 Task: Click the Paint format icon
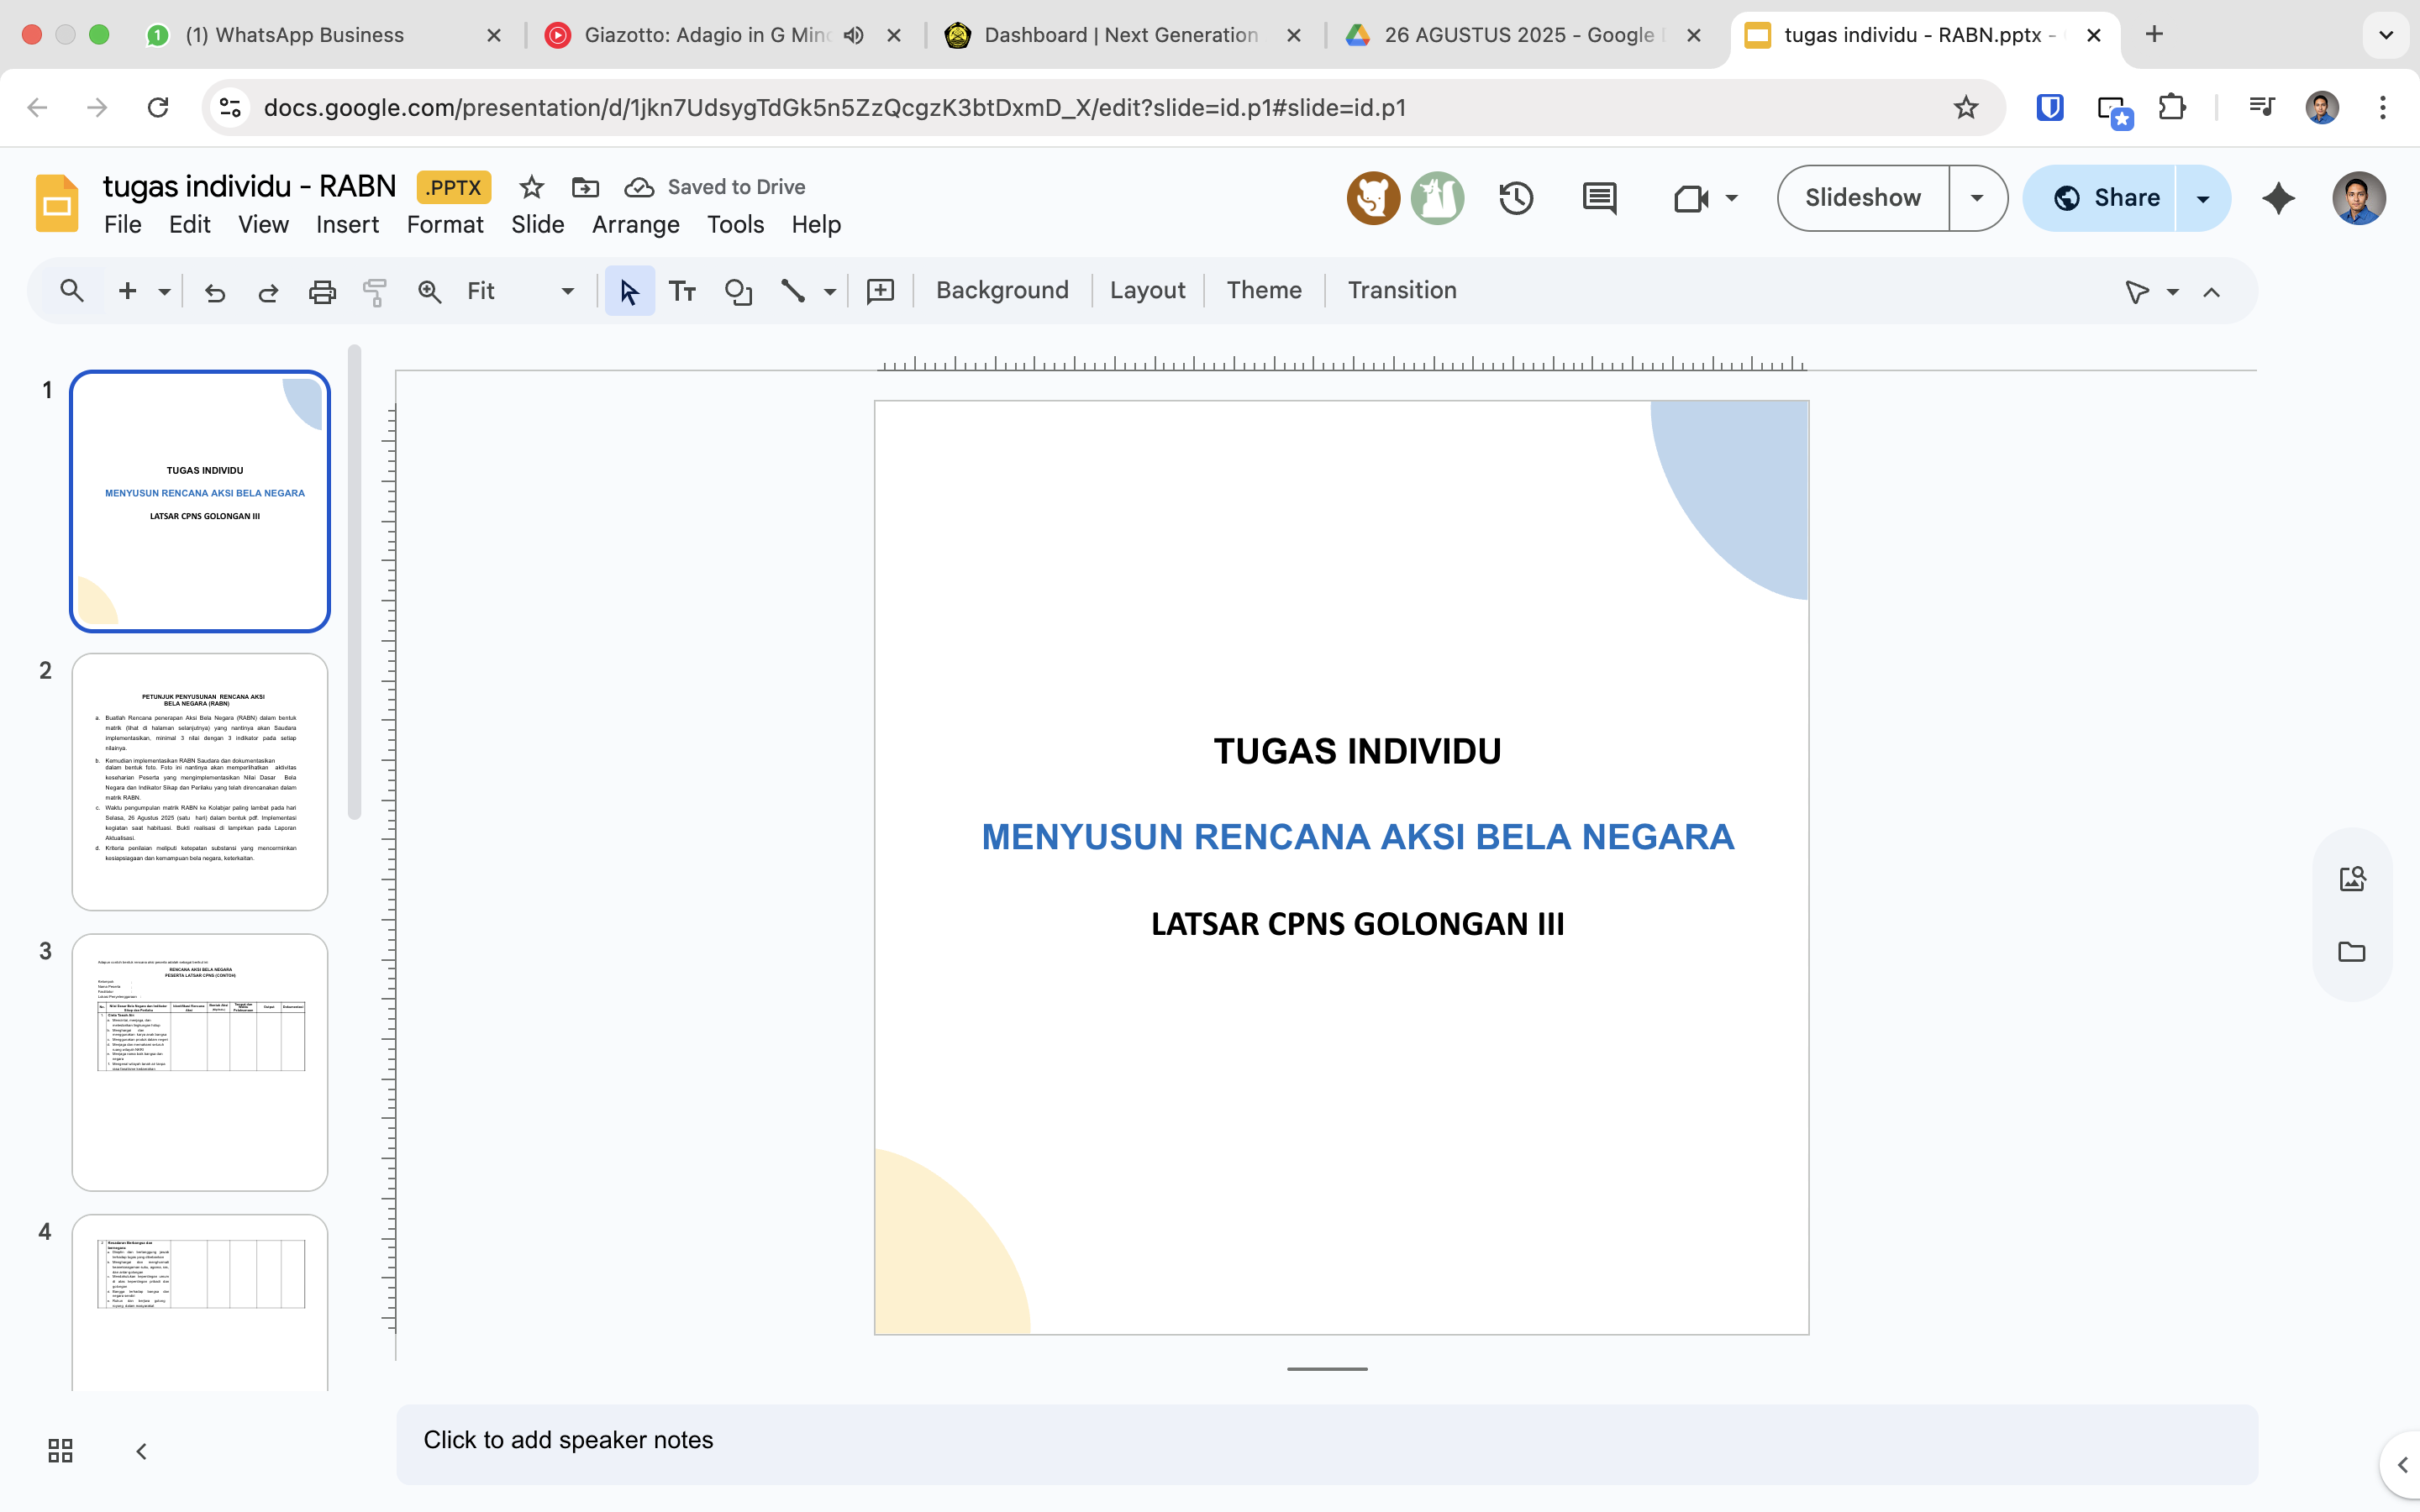(375, 292)
